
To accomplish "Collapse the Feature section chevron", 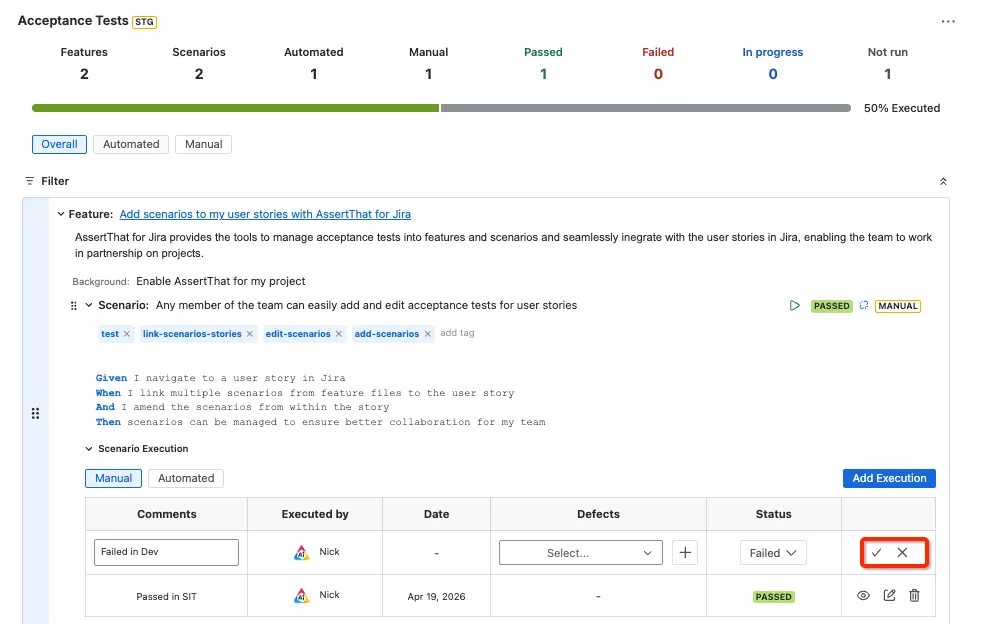I will point(61,214).
